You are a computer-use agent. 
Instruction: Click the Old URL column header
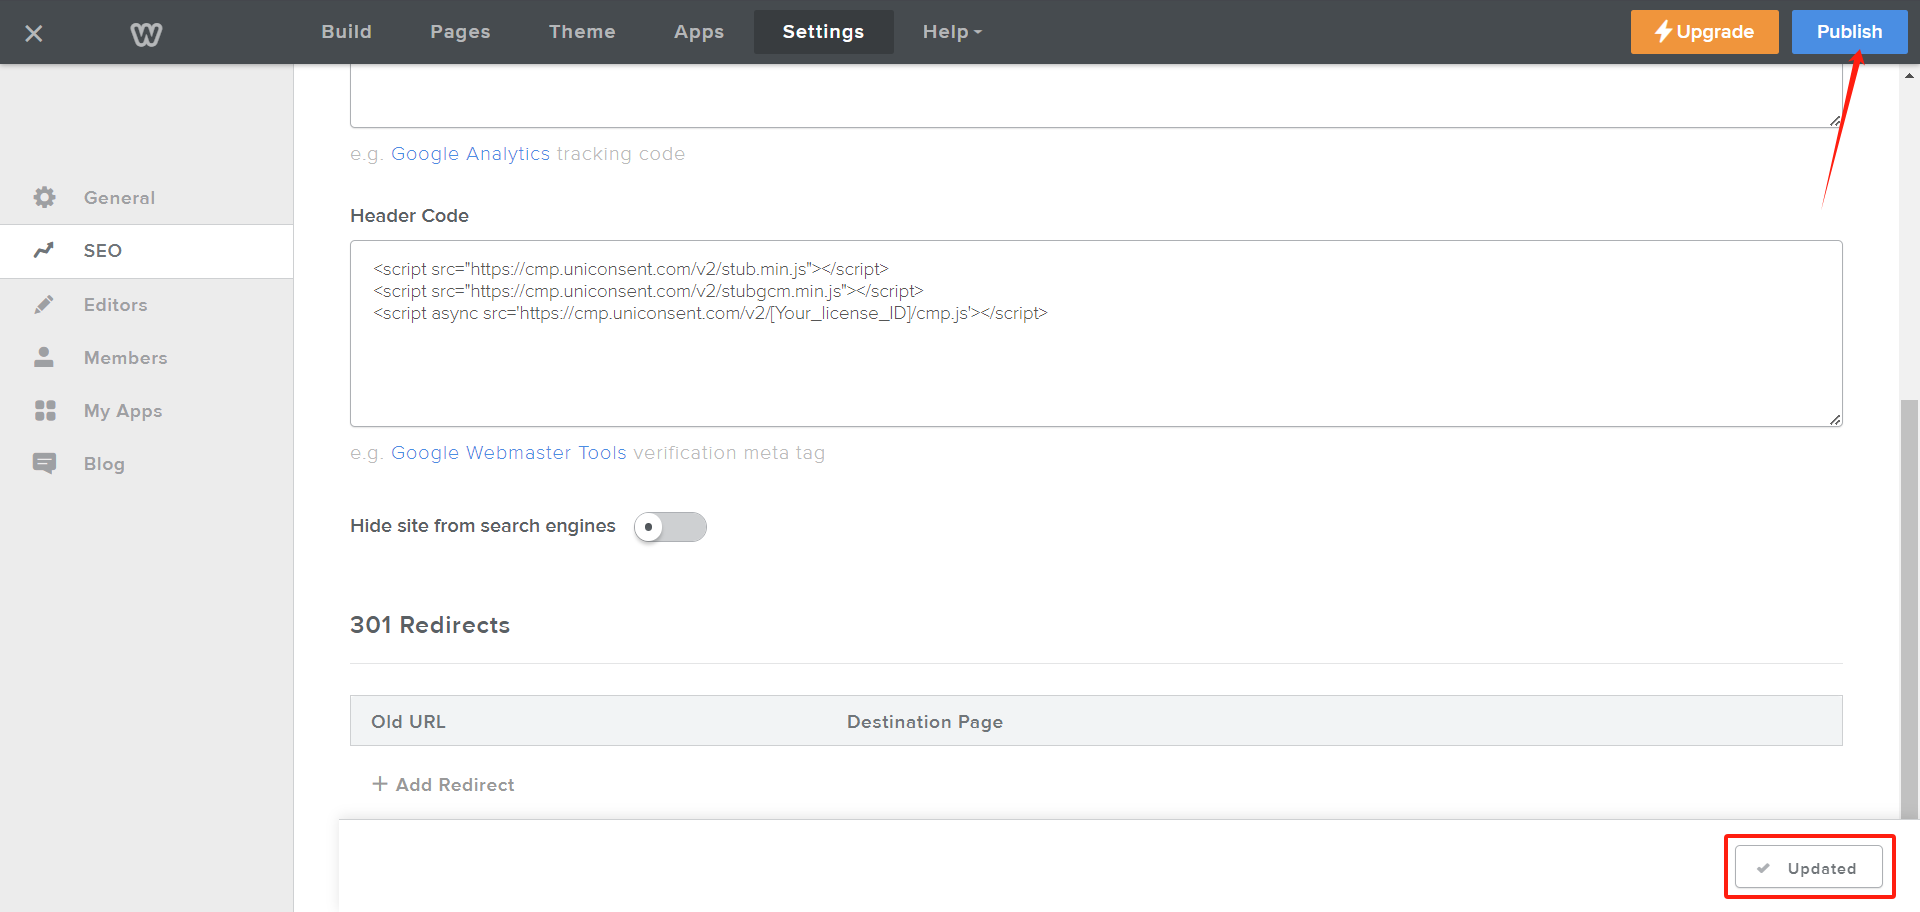pos(408,722)
